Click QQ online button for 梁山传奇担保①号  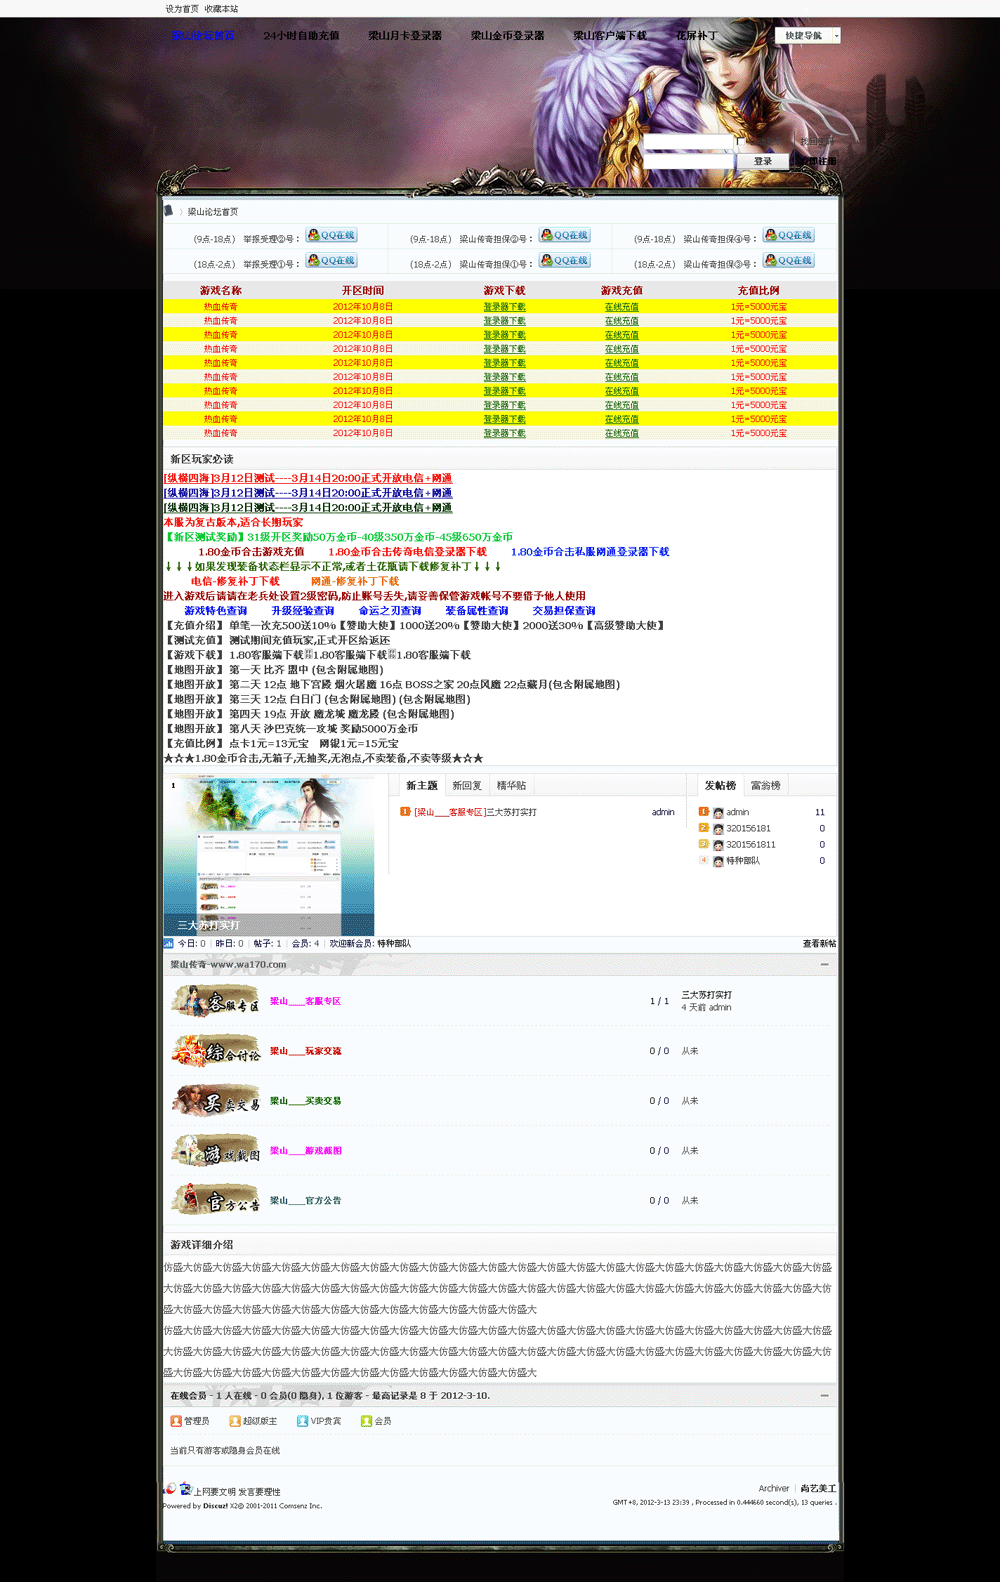click(565, 260)
